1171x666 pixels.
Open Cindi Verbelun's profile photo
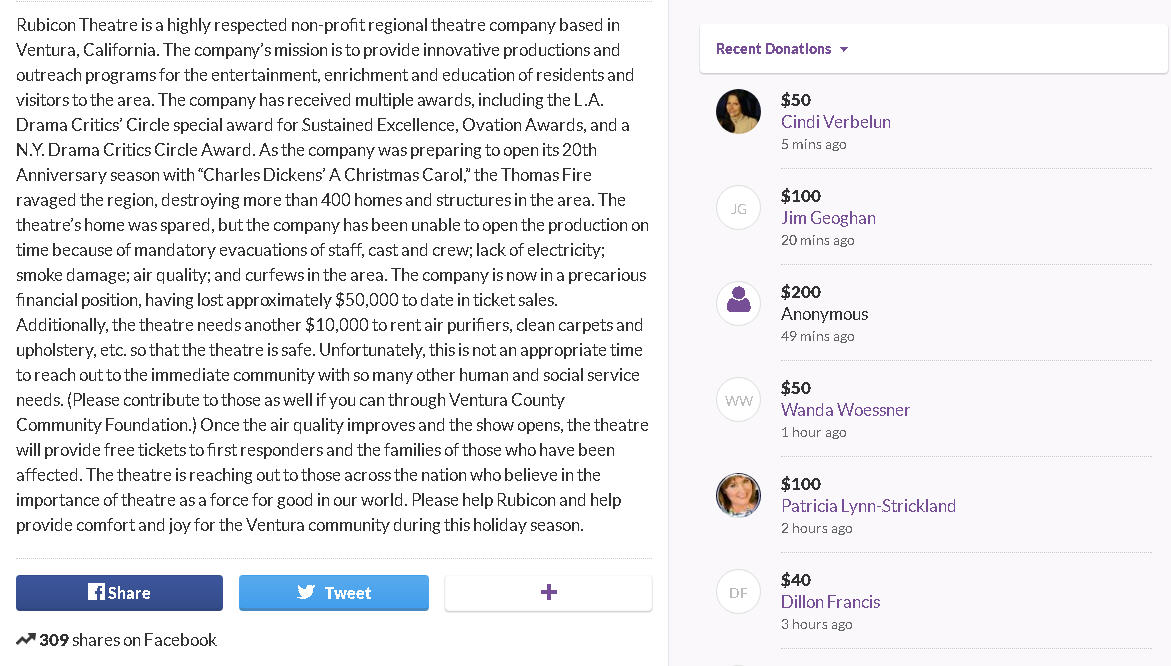point(739,111)
